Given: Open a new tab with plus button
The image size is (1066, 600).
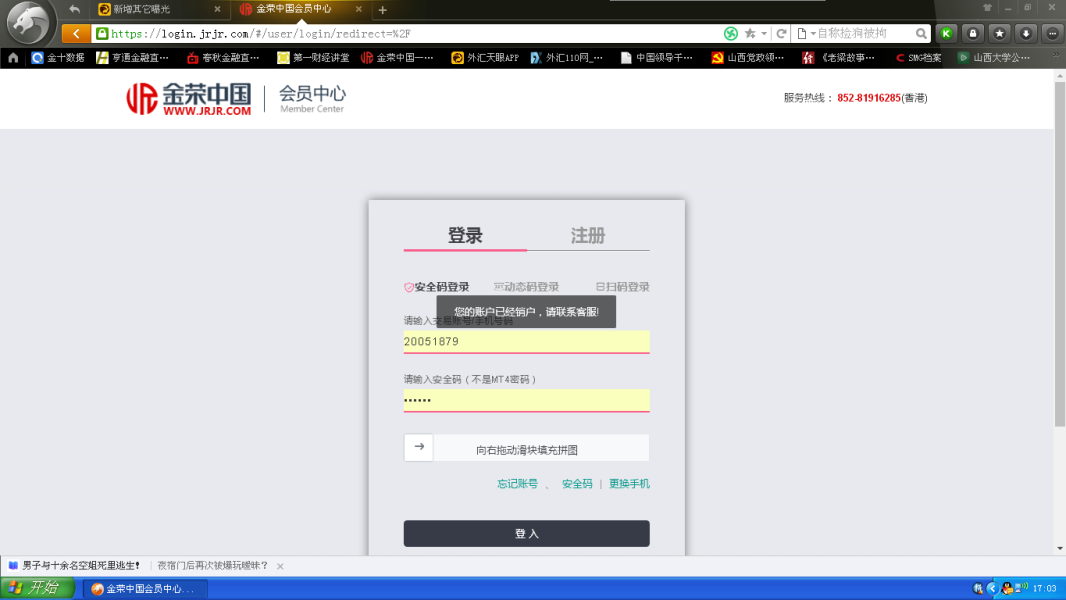Looking at the screenshot, I should pyautogui.click(x=382, y=10).
